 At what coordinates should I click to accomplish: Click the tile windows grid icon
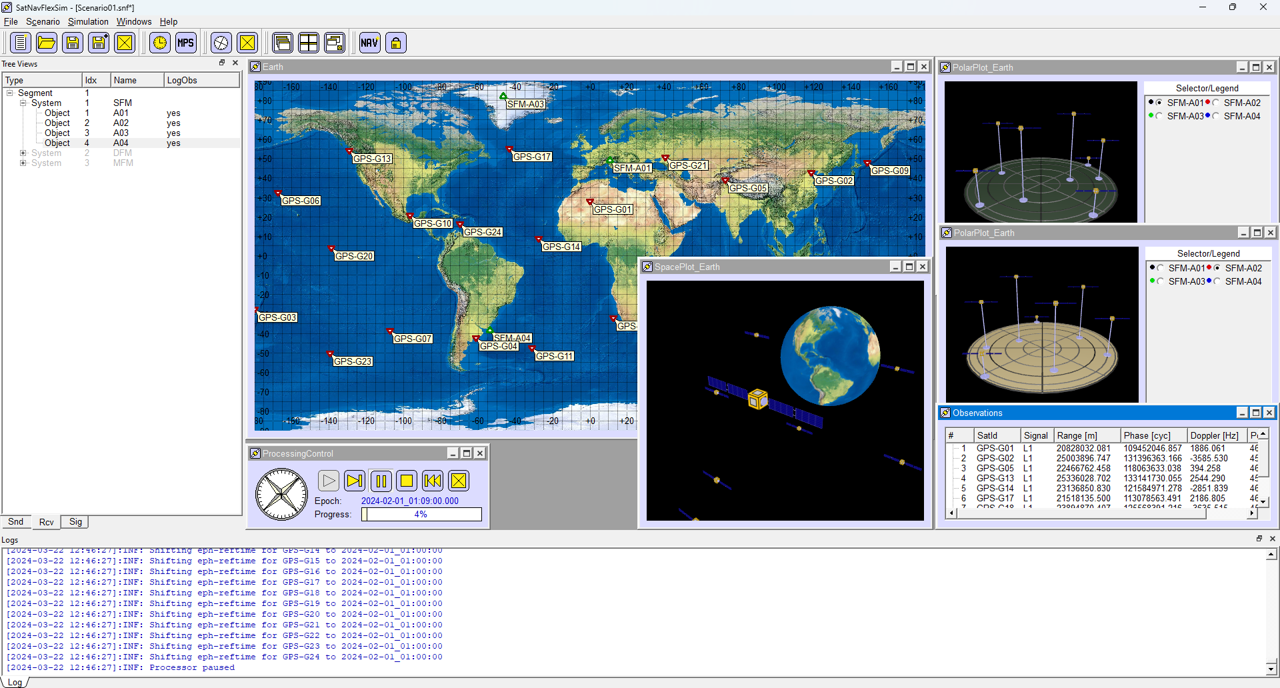point(308,42)
